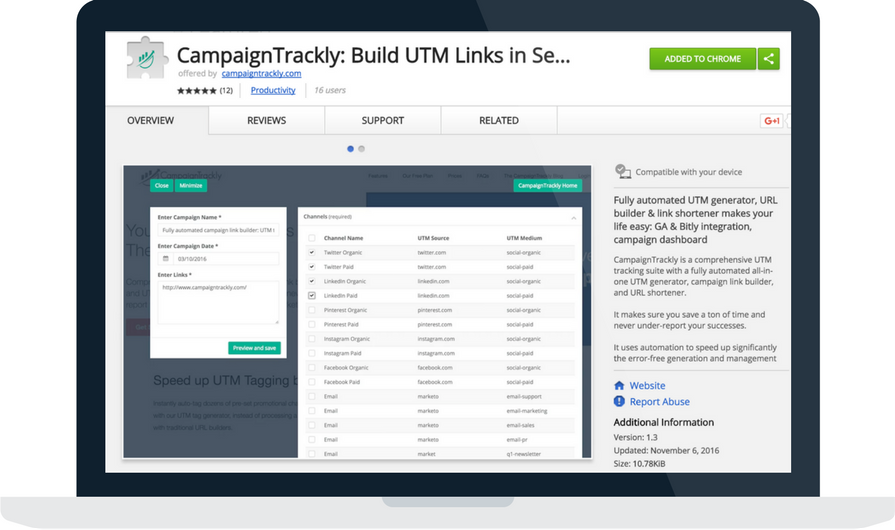This screenshot has height=530, width=895.
Task: Click the Preview and save button
Action: [x=254, y=348]
